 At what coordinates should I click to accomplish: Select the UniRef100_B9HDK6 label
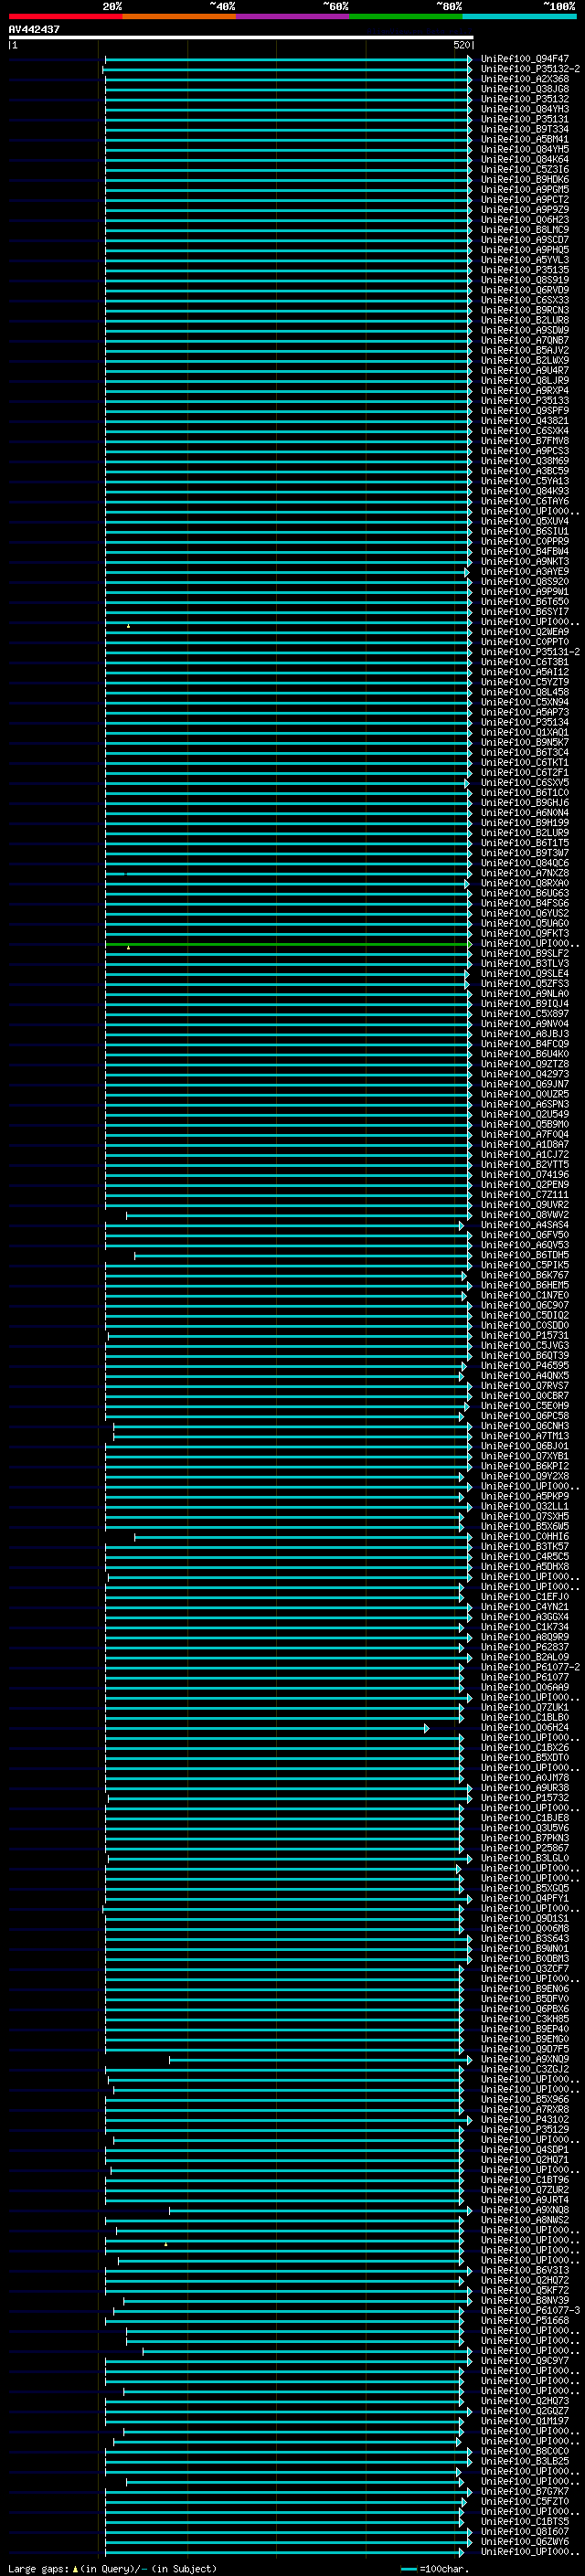click(x=525, y=179)
